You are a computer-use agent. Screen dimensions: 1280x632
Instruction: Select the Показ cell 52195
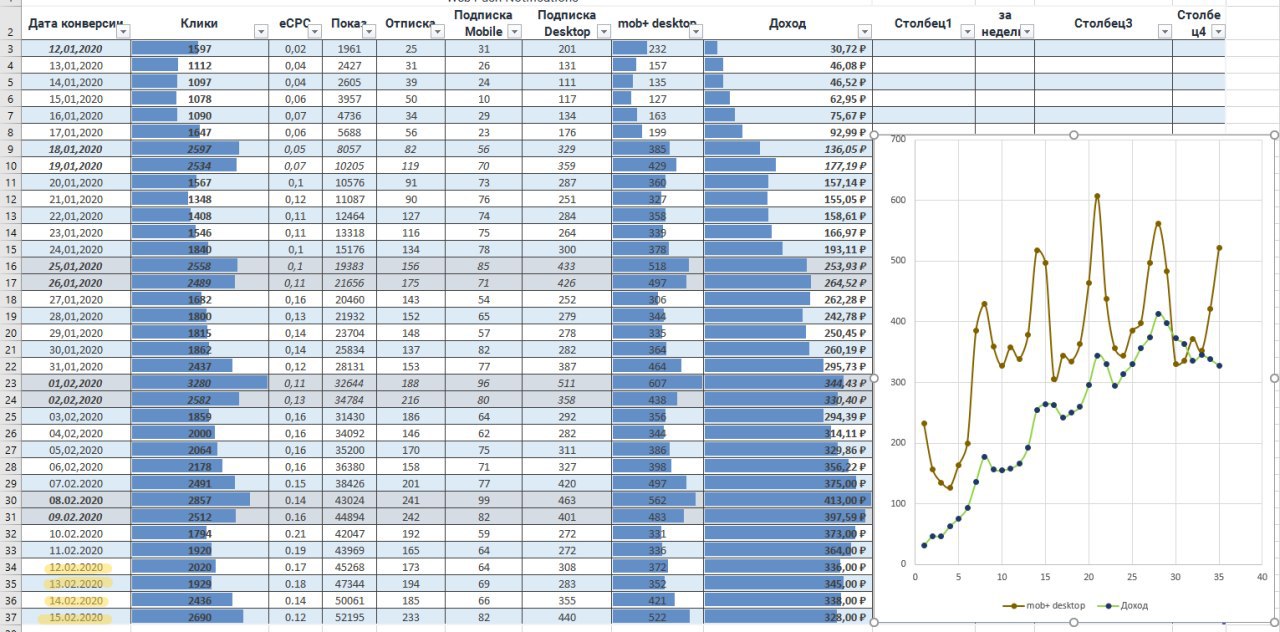[x=349, y=617]
